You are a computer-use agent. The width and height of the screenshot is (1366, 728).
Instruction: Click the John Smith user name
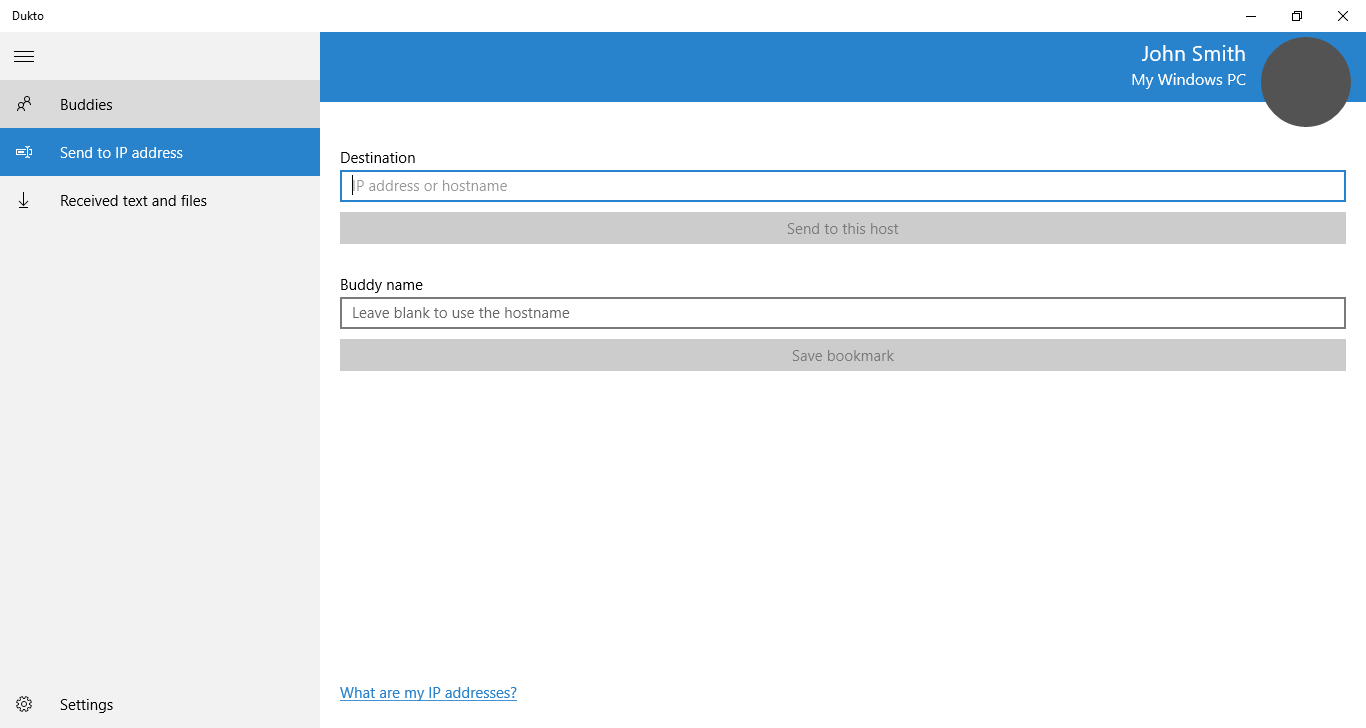pos(1194,54)
